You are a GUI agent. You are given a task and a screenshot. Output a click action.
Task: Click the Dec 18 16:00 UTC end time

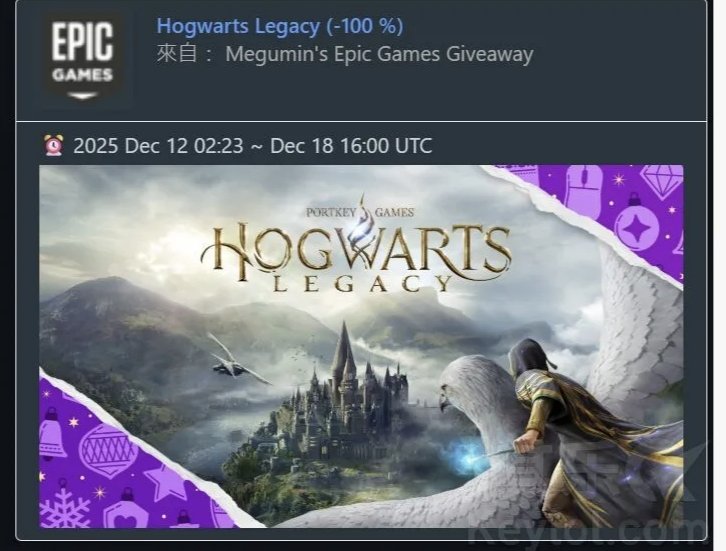(351, 146)
